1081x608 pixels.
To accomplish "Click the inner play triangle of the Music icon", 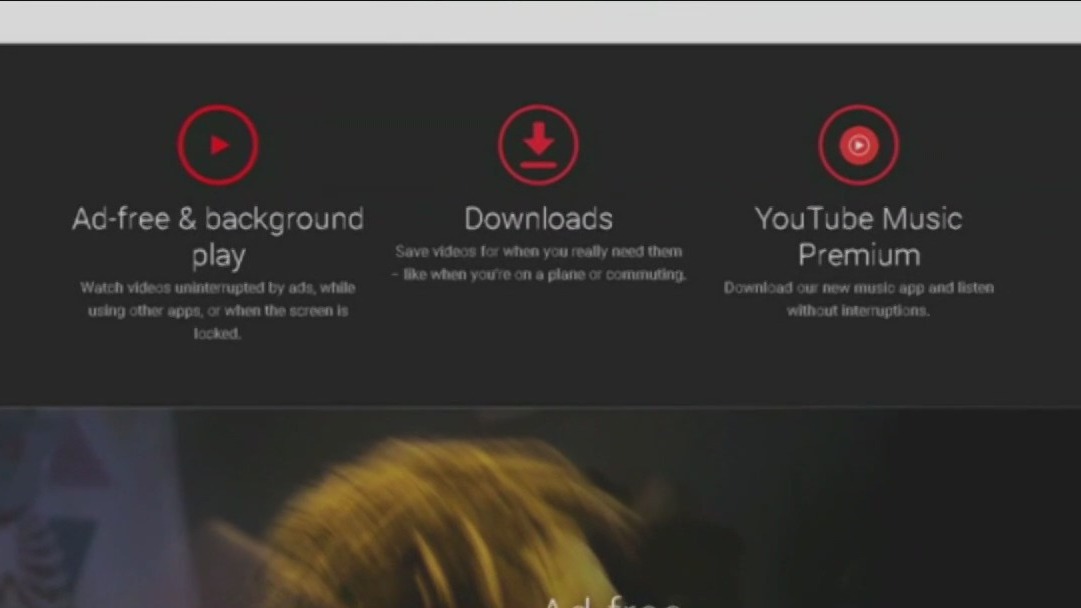I will coord(860,144).
